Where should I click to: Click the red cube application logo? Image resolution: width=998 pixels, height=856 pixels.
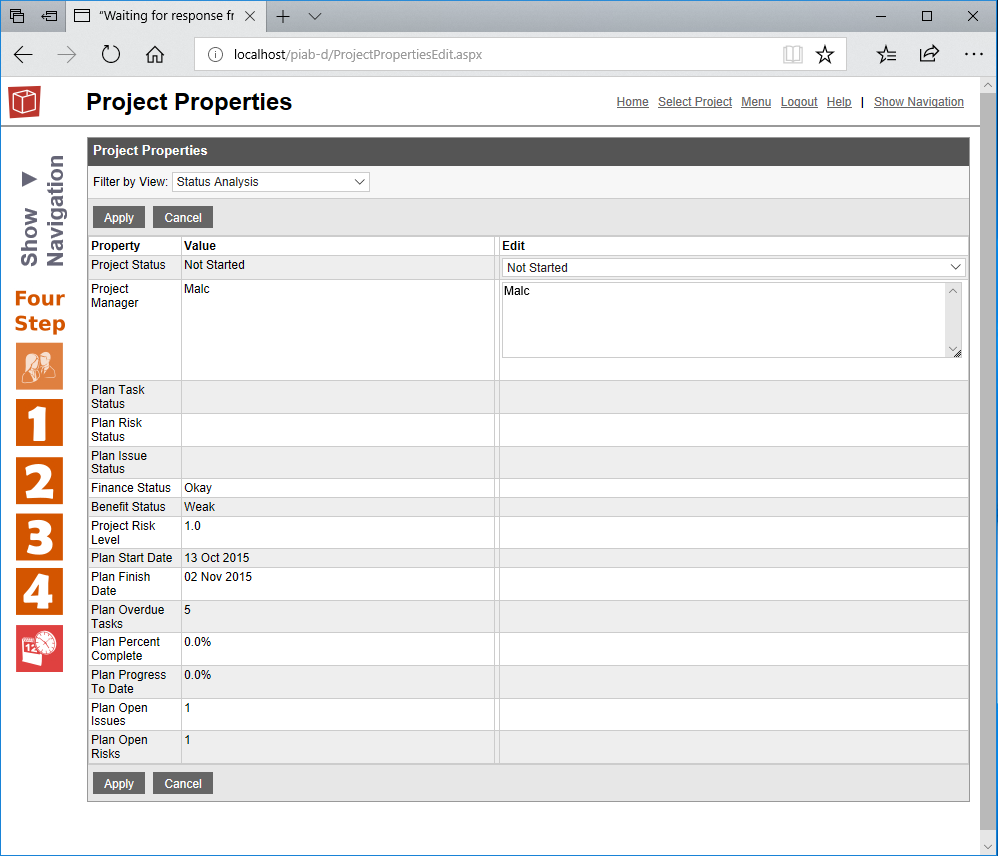[x=23, y=101]
